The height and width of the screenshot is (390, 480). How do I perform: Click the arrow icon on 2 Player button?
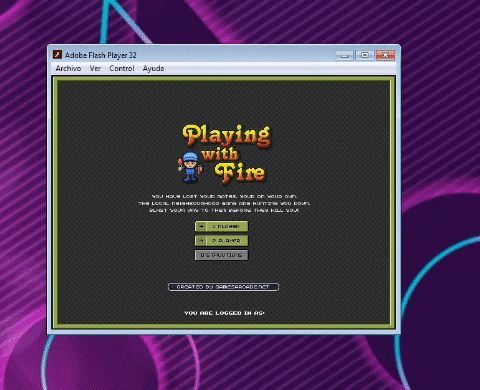201,241
